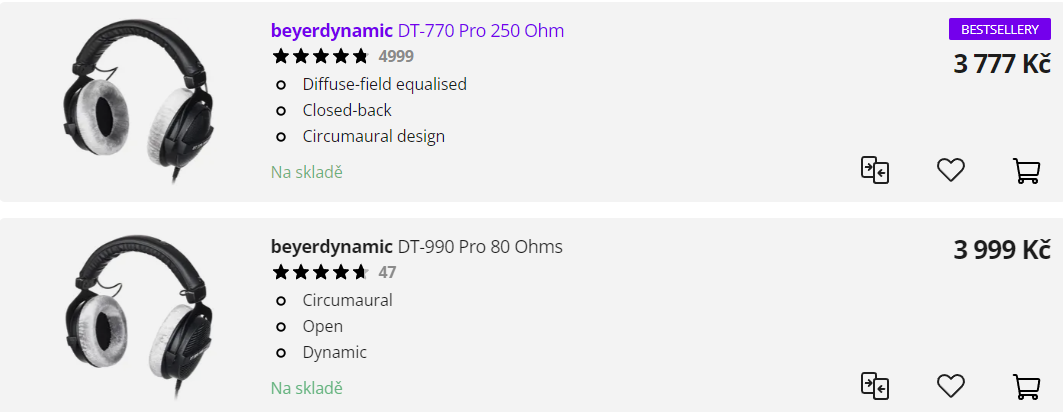
Task: Favorite the DT-990 Pro with heart icon
Action: pyautogui.click(x=950, y=386)
